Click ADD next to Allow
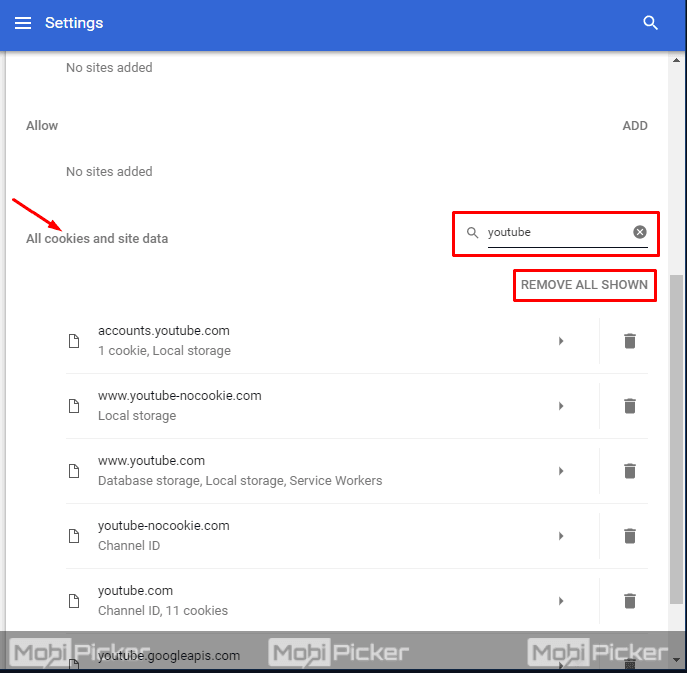Image resolution: width=687 pixels, height=673 pixels. [635, 126]
